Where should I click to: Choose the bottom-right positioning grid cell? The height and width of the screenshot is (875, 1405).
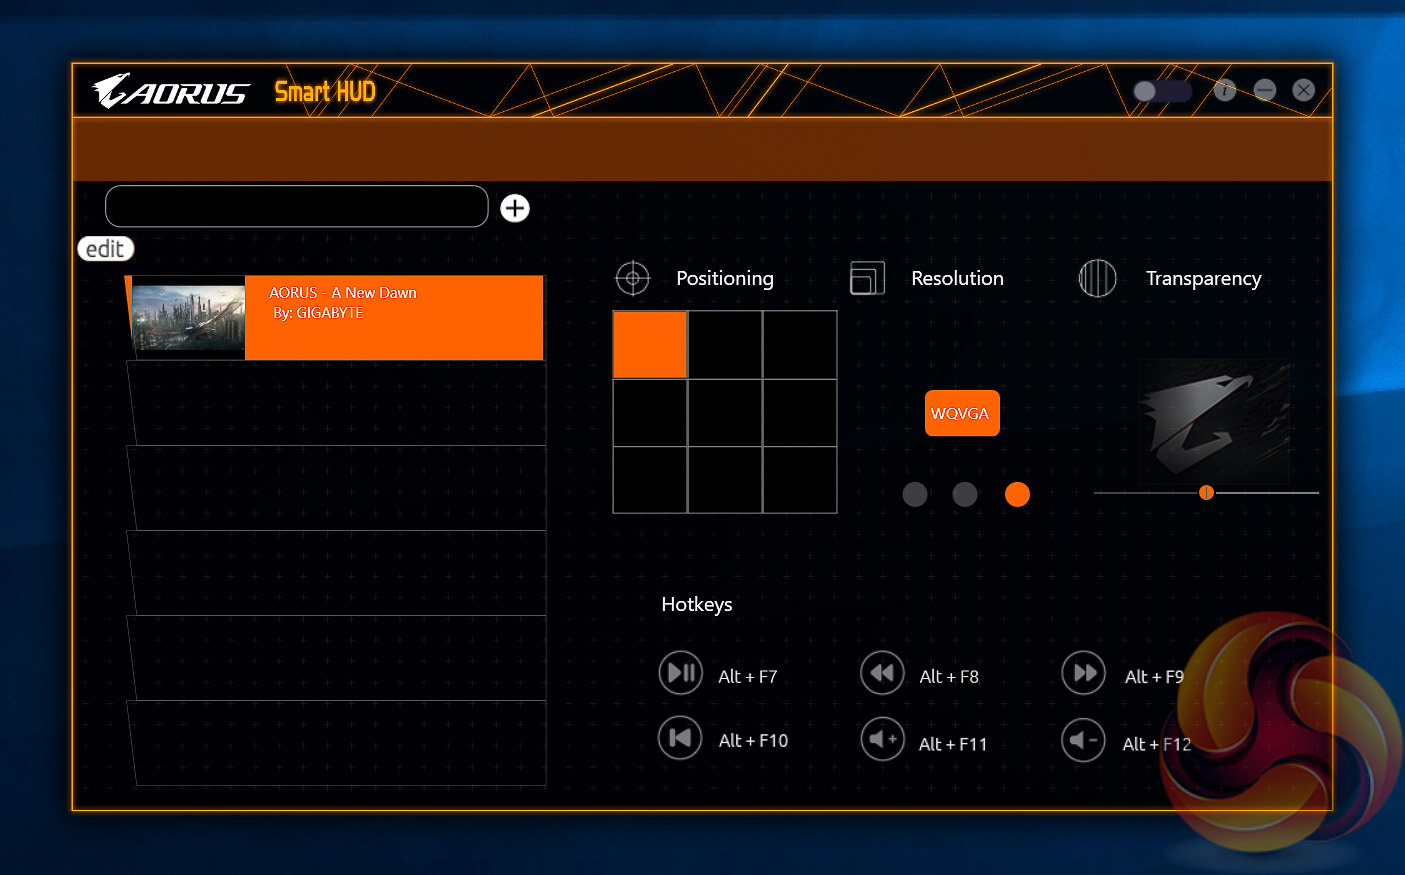coord(800,480)
